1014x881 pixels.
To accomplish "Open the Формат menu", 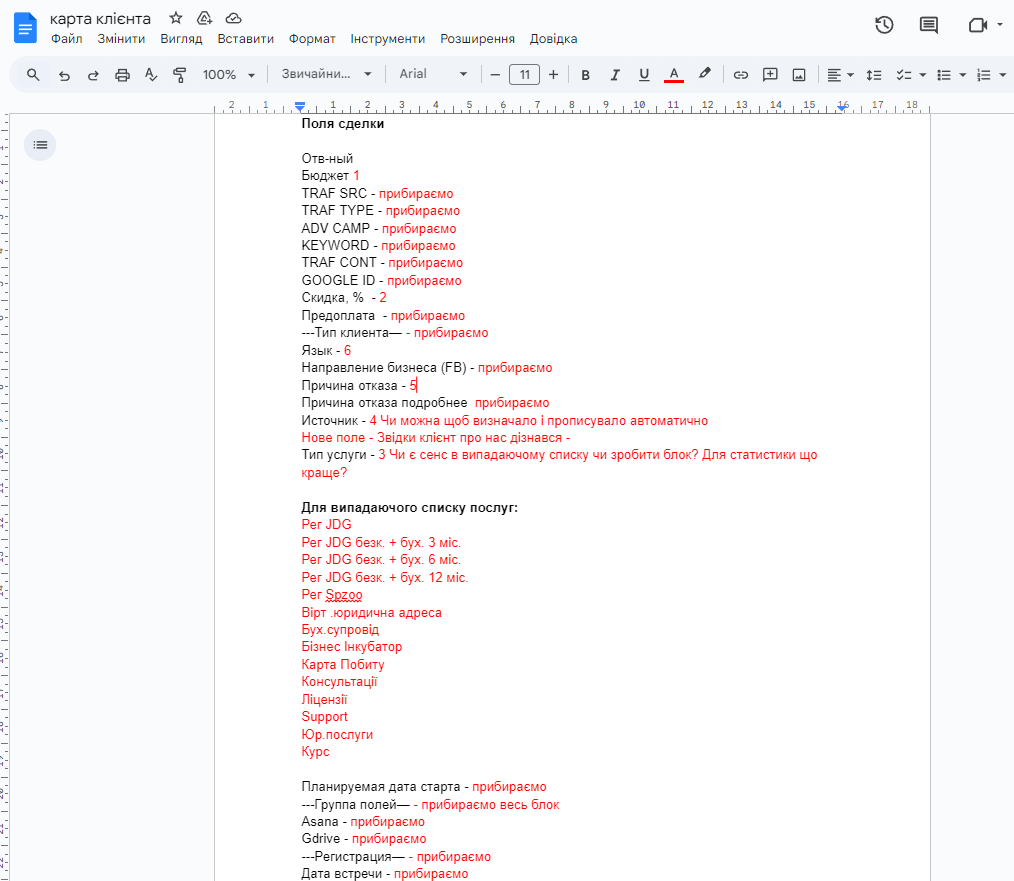I will point(312,39).
